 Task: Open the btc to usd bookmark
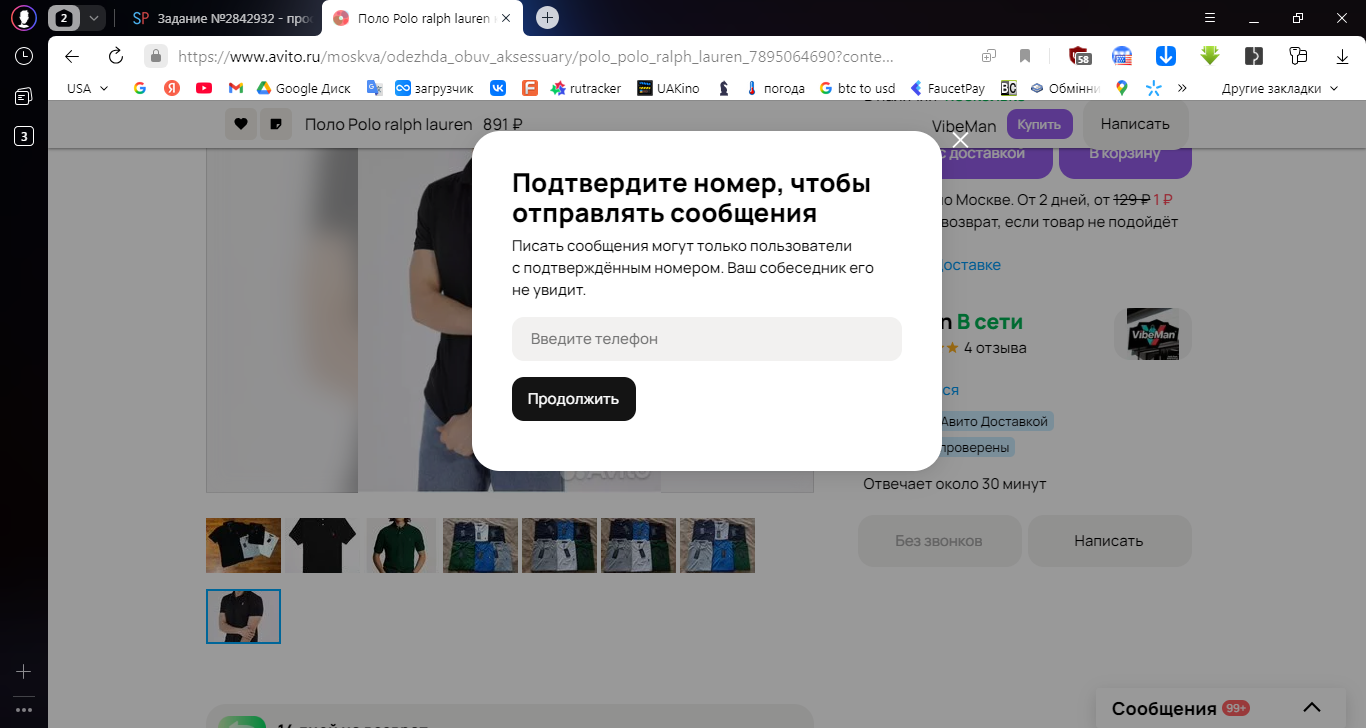coord(857,88)
